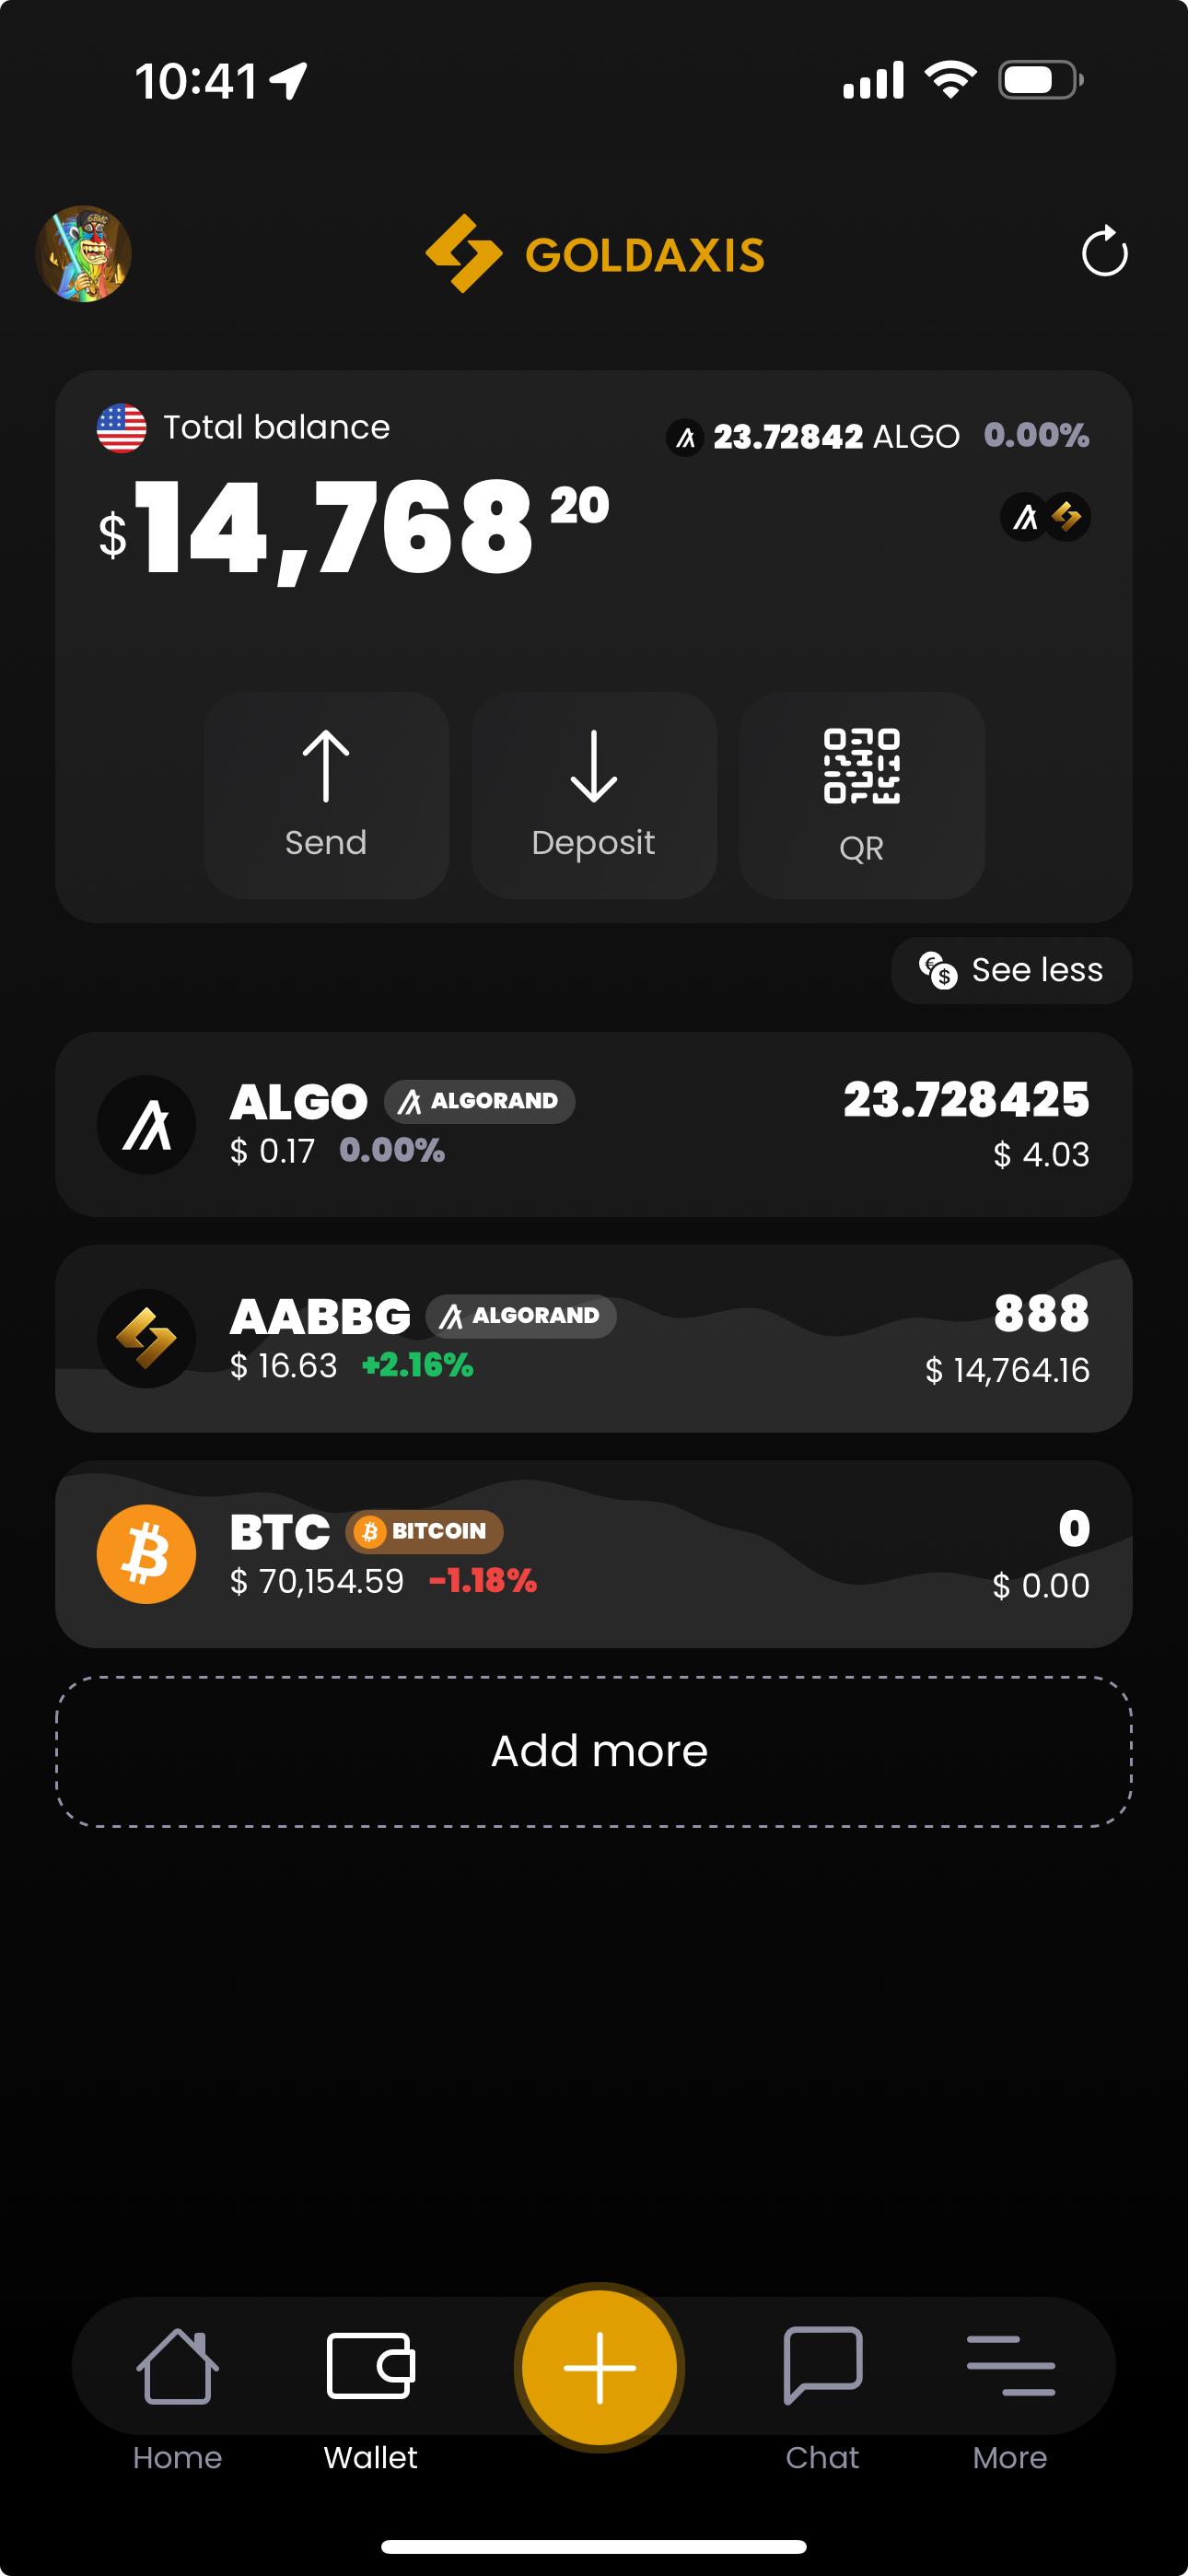Click the Add more button
This screenshot has height=2576, width=1188.
tap(594, 1751)
